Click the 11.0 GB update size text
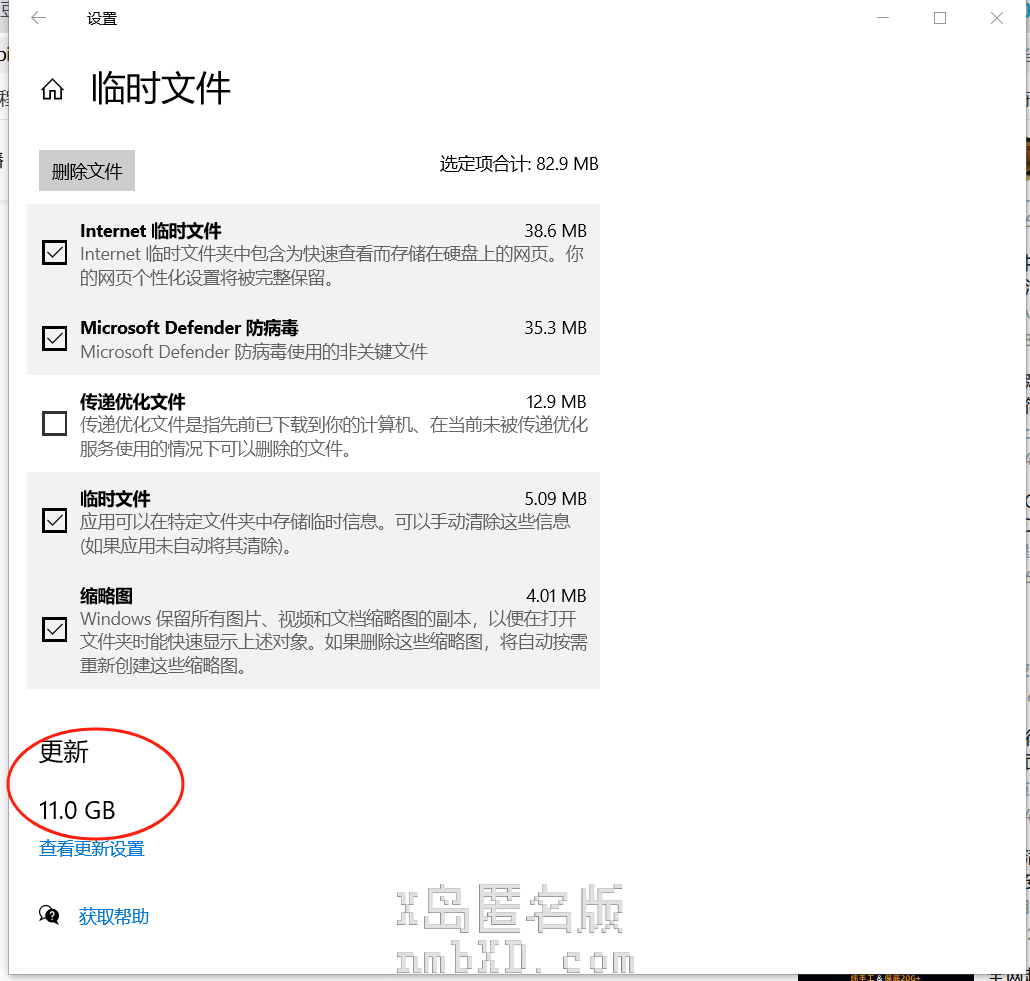The image size is (1030, 981). coord(77,810)
